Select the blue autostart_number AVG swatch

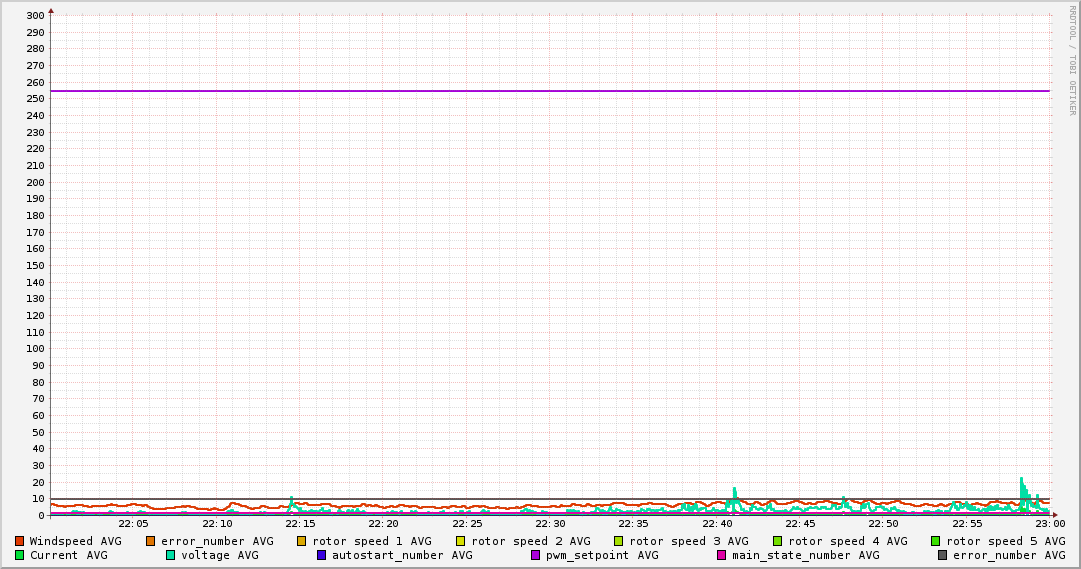321,555
